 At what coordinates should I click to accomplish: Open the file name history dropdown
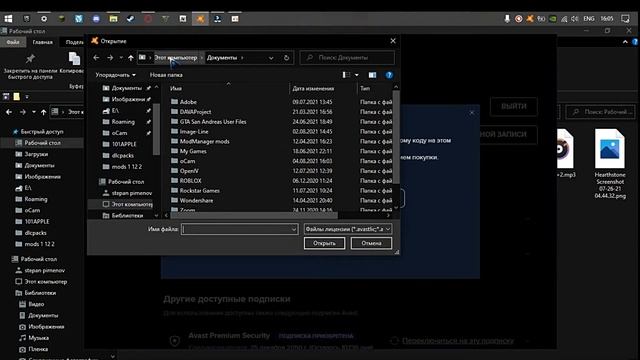[294, 229]
